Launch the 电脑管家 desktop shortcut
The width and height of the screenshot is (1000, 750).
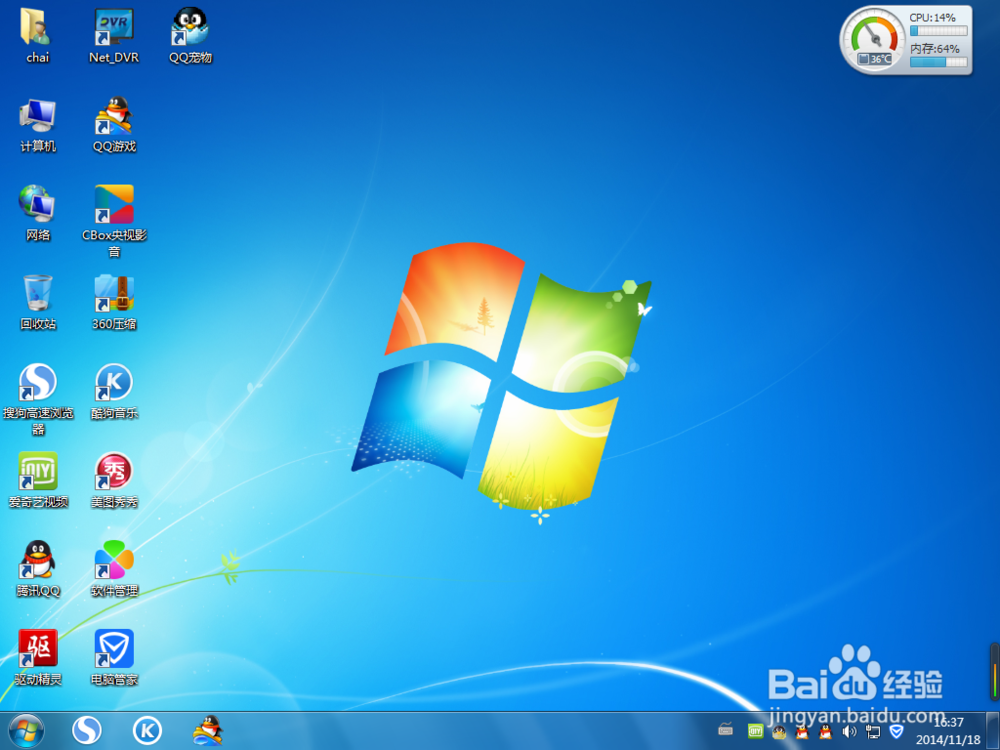coord(114,658)
